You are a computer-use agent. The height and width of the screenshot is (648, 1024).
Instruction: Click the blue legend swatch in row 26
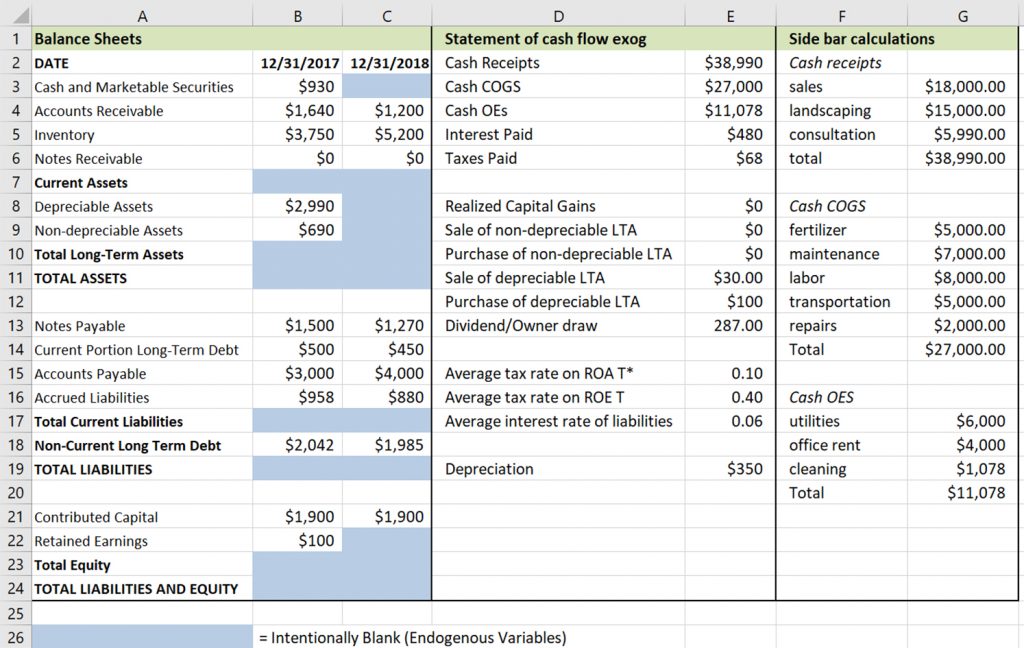142,637
